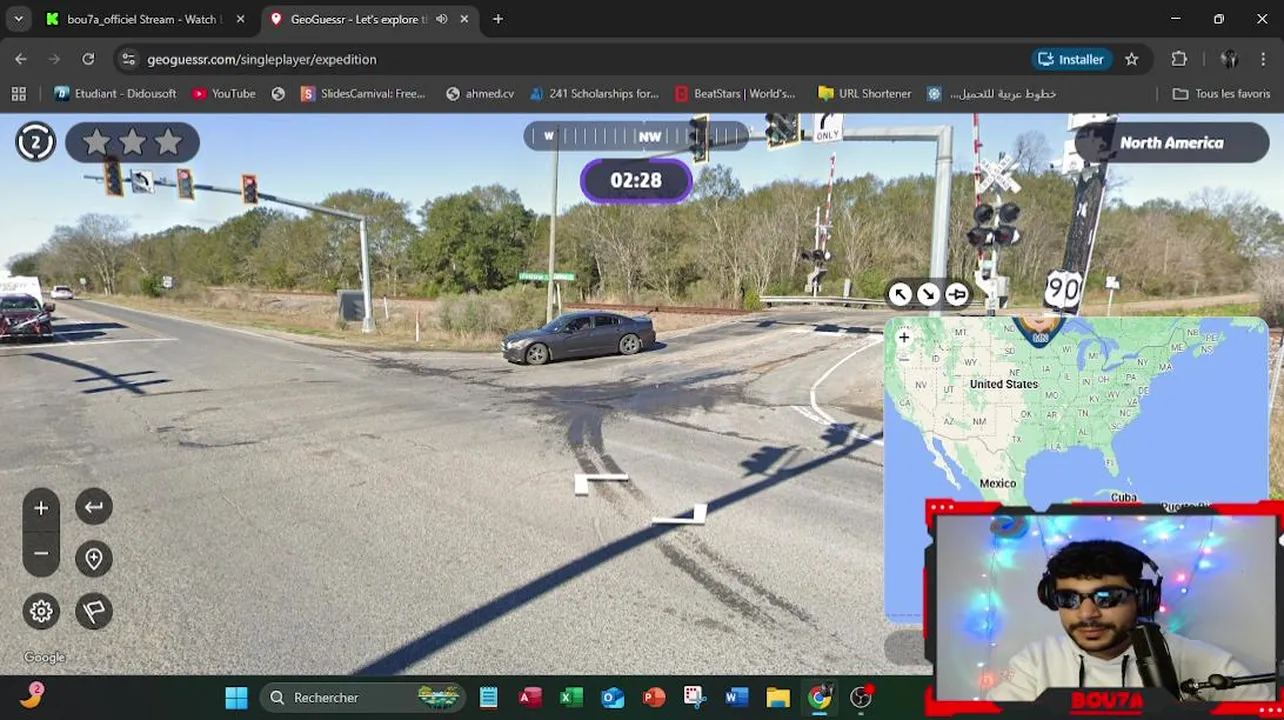Screen dimensions: 1284x720
Task: Undo last move with the back arrow
Action: 94,507
